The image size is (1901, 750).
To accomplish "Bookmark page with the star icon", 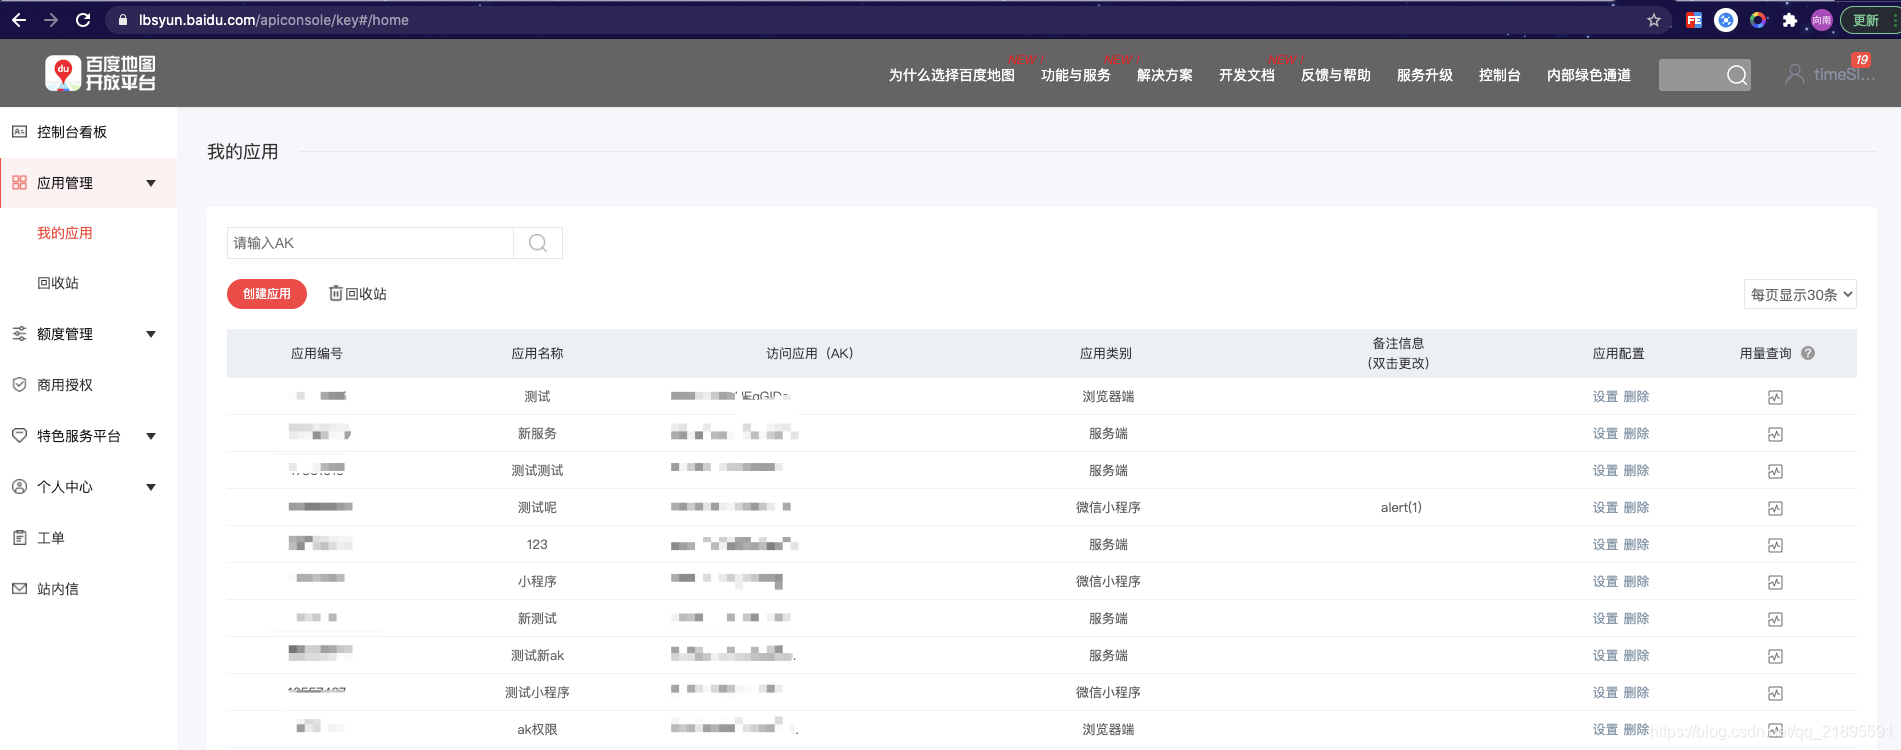I will coord(1654,20).
